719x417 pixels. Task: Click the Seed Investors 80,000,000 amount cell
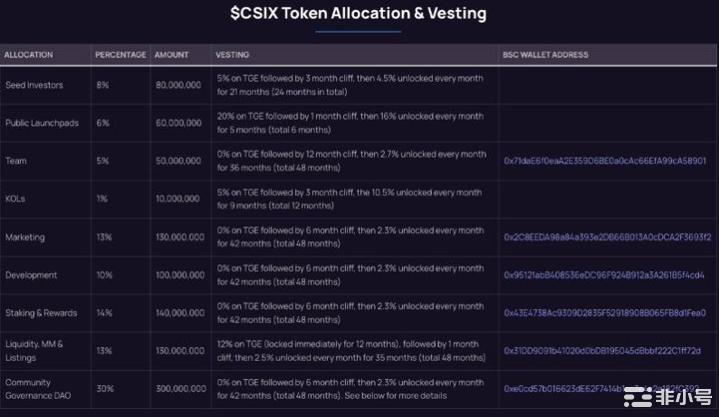point(178,85)
